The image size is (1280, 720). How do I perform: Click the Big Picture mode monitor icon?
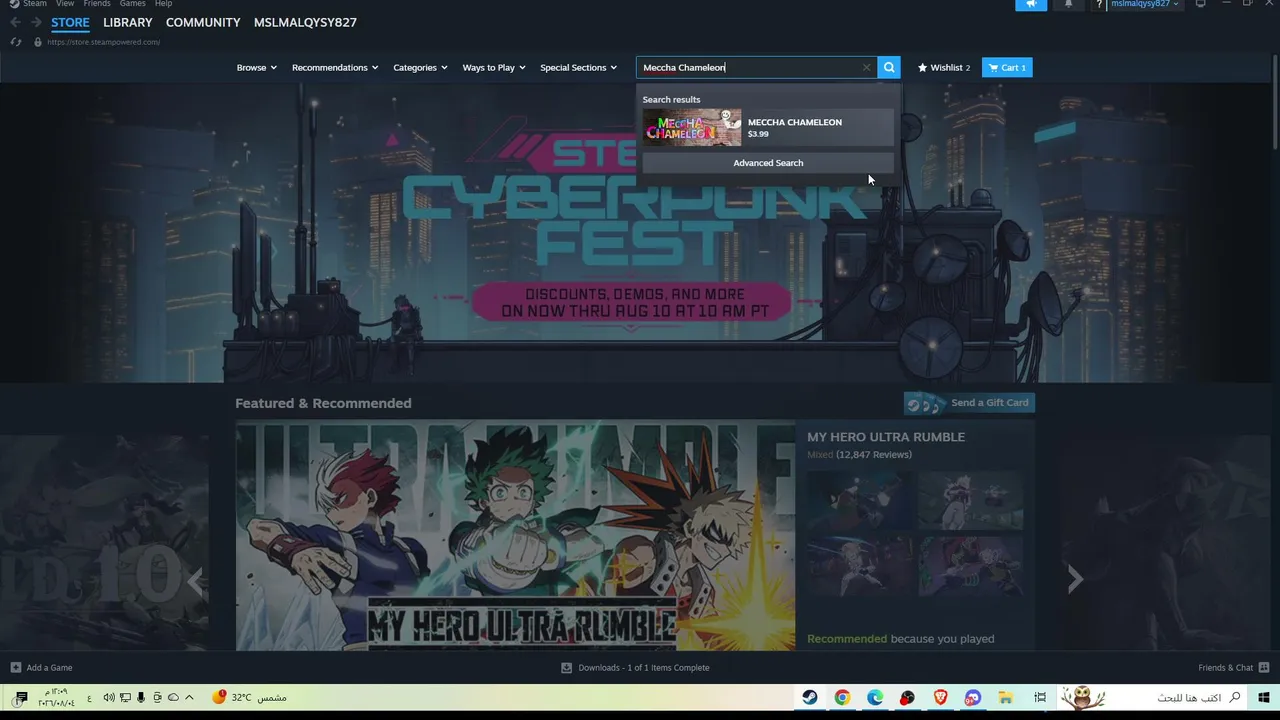point(1200,4)
